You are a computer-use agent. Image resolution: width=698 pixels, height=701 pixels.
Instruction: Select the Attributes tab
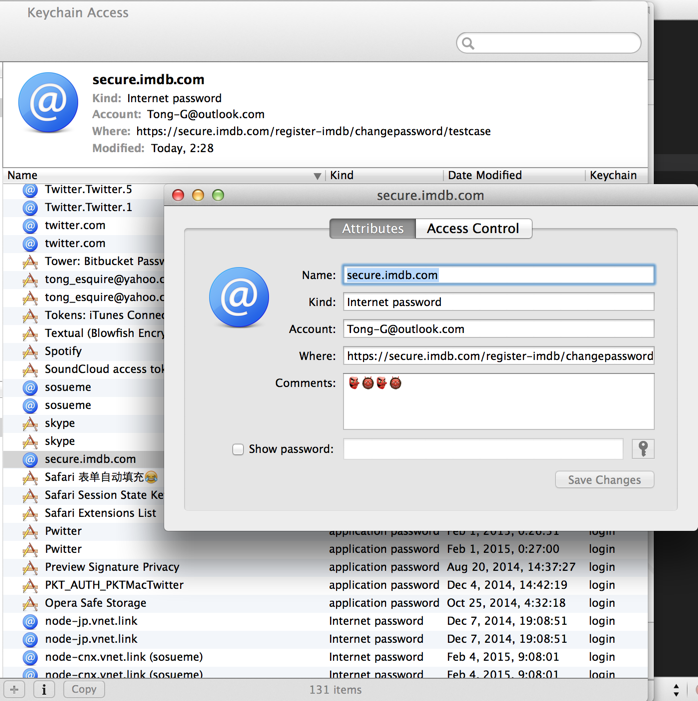[372, 228]
